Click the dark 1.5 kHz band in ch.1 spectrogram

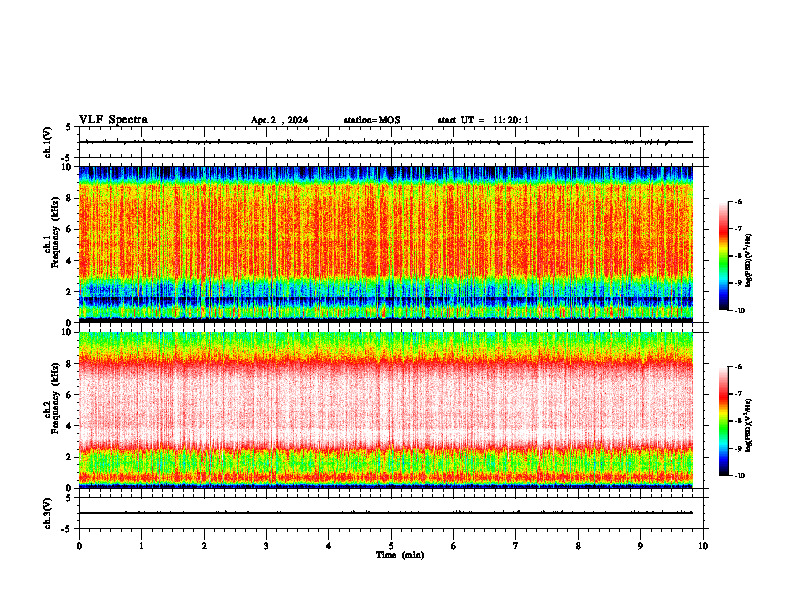(x=386, y=299)
